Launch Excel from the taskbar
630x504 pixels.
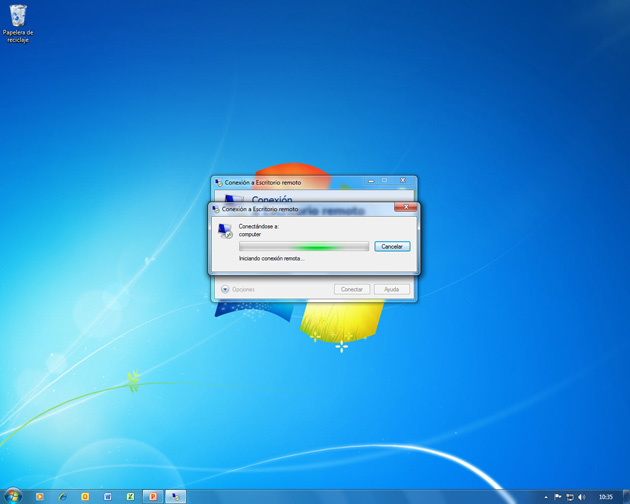click(x=130, y=496)
